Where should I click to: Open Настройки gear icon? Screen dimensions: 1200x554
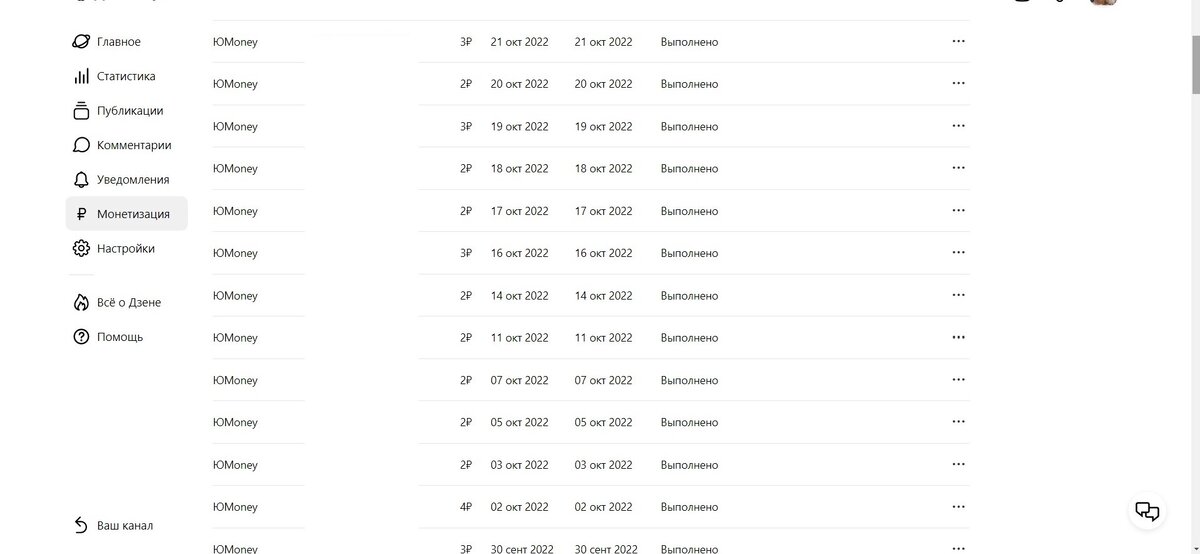pos(81,248)
